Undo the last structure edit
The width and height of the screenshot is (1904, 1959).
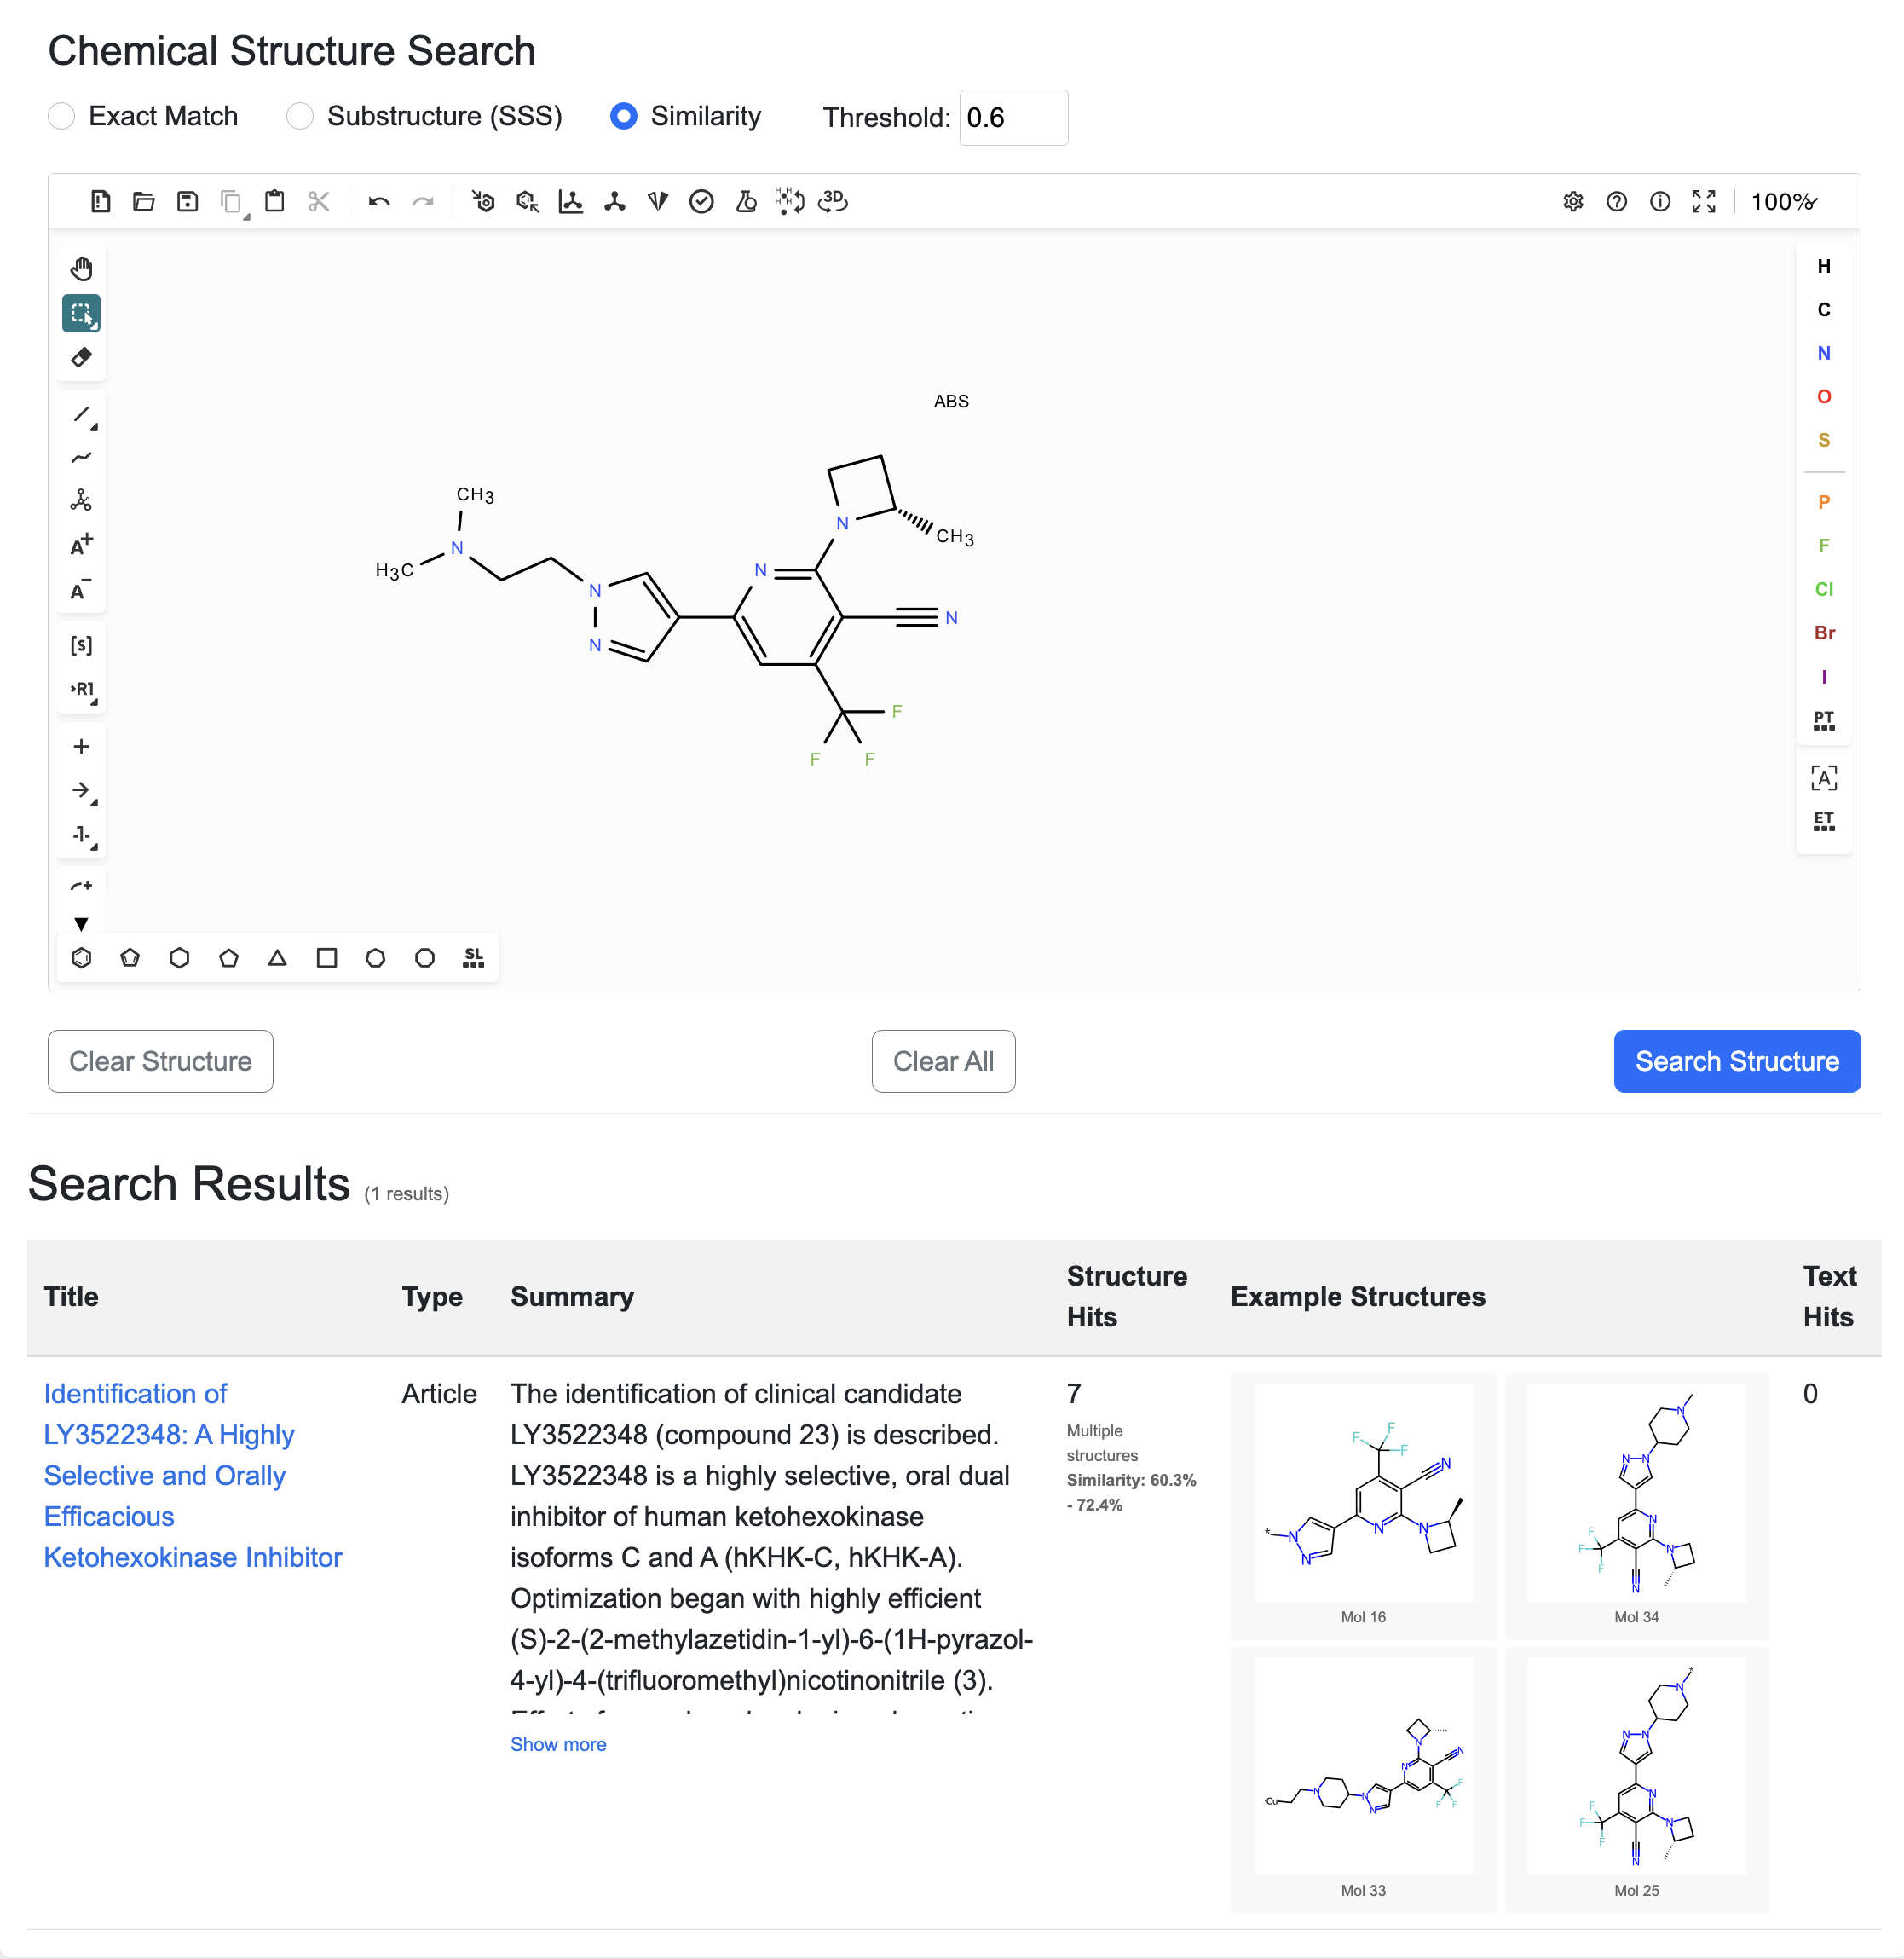(x=378, y=201)
